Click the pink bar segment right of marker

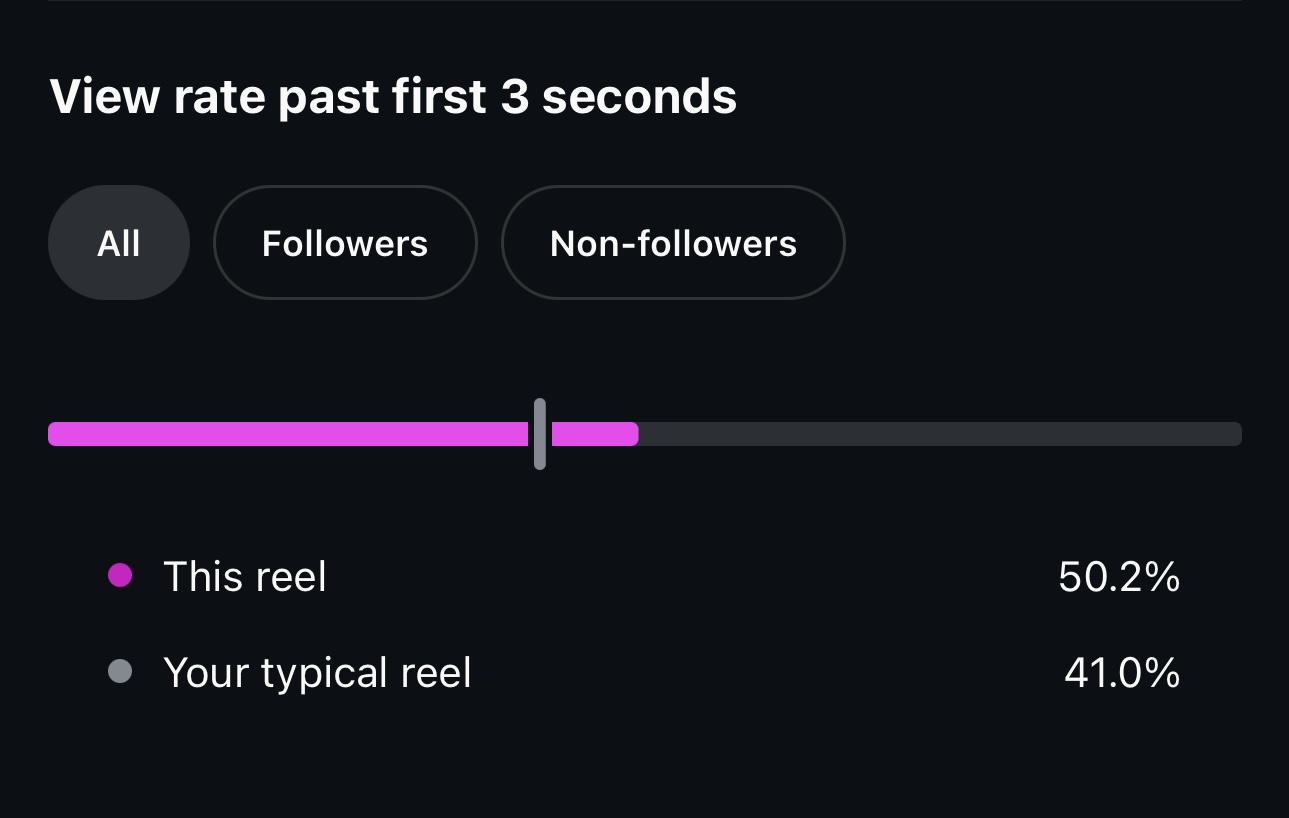(592, 434)
